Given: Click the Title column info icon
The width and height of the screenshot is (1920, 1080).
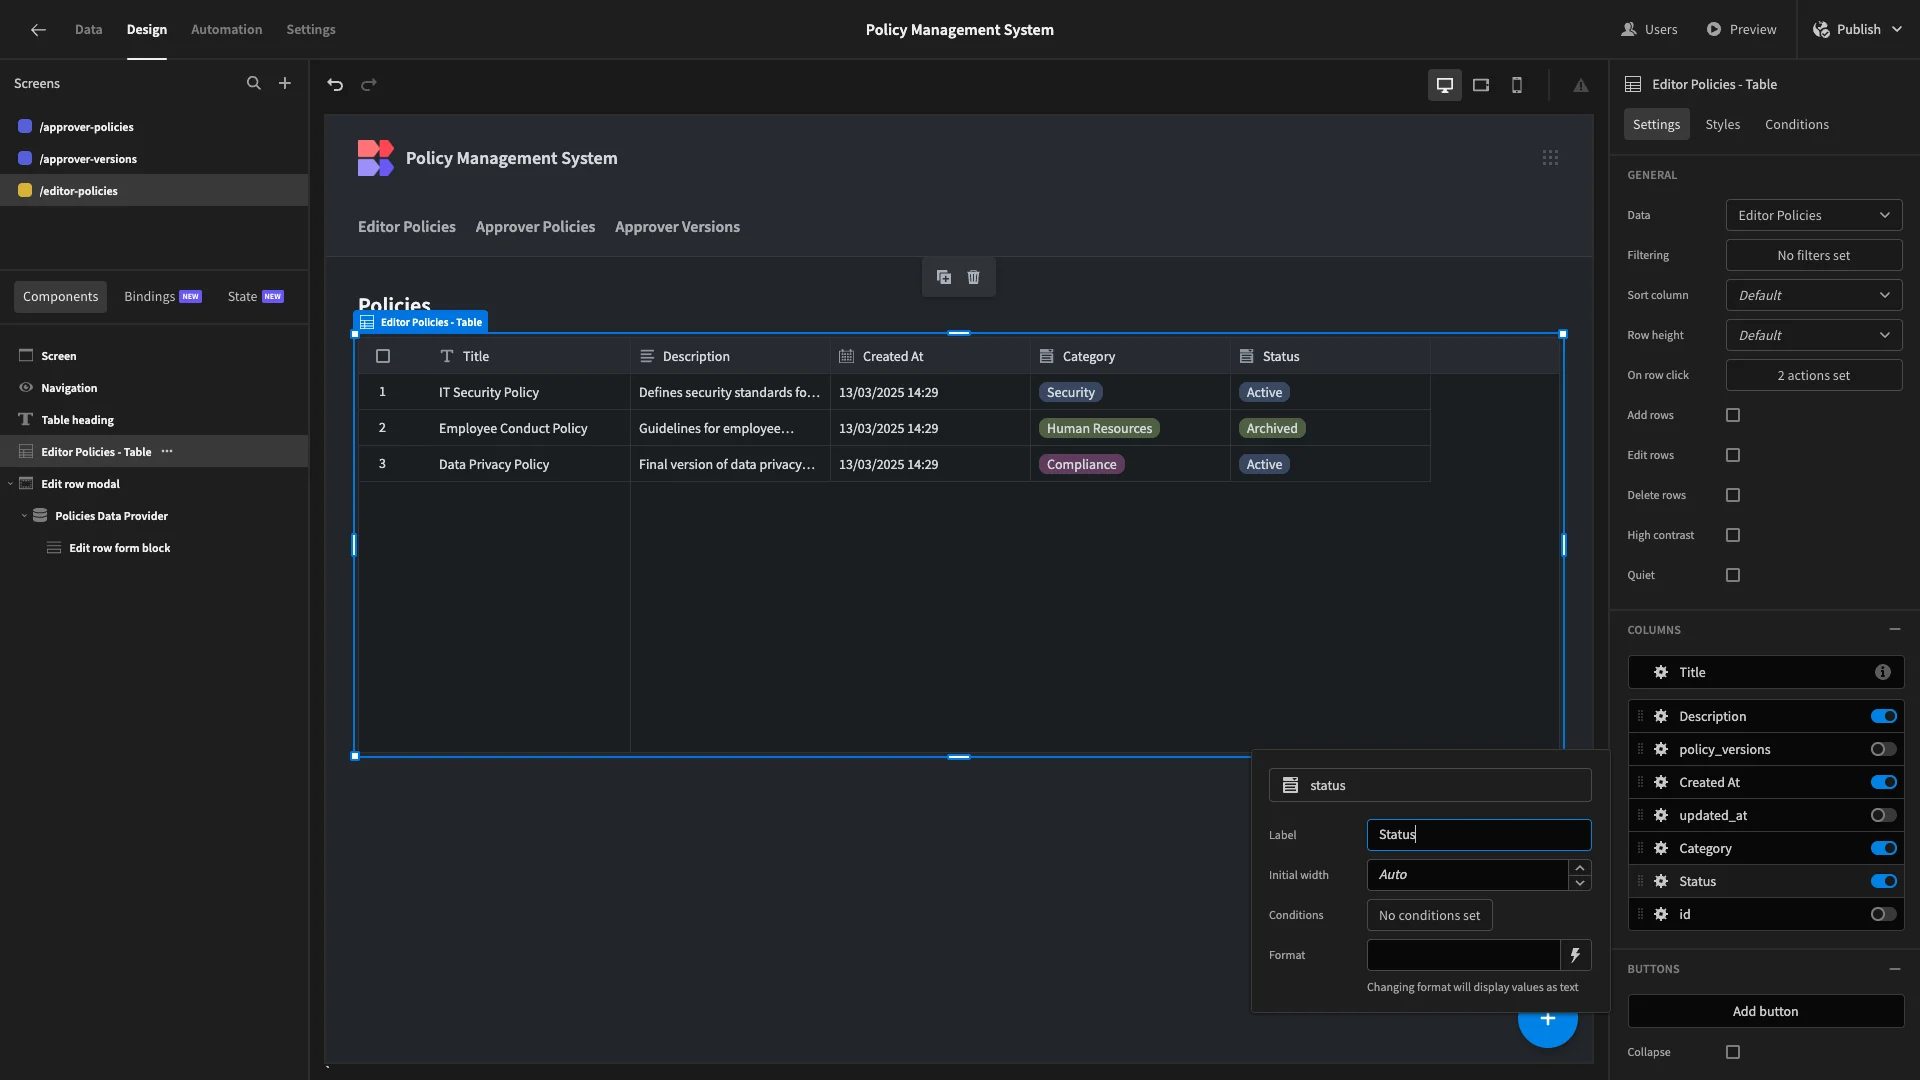Looking at the screenshot, I should pos(1883,672).
